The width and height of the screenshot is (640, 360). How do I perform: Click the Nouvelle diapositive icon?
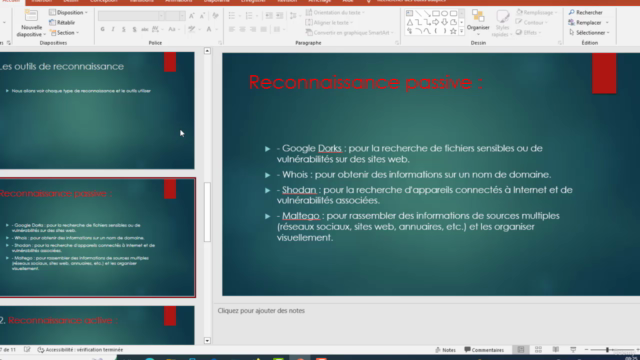point(31,16)
